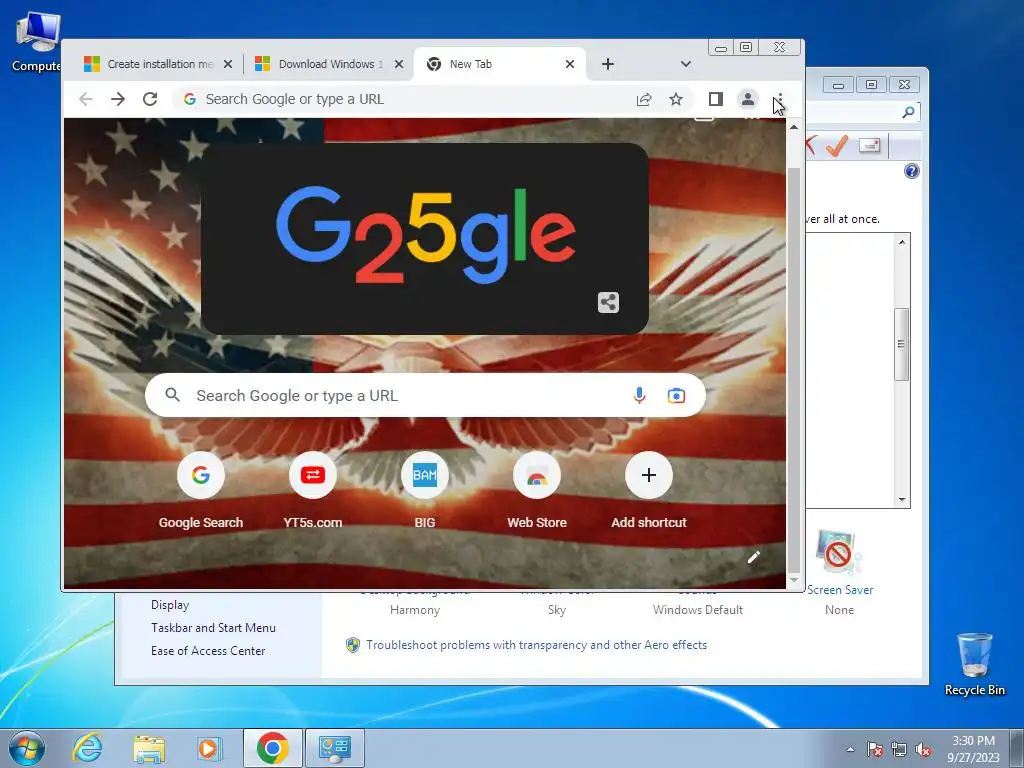The image size is (1024, 768).
Task: Click Chrome page scrollbar down arrow
Action: pyautogui.click(x=794, y=580)
